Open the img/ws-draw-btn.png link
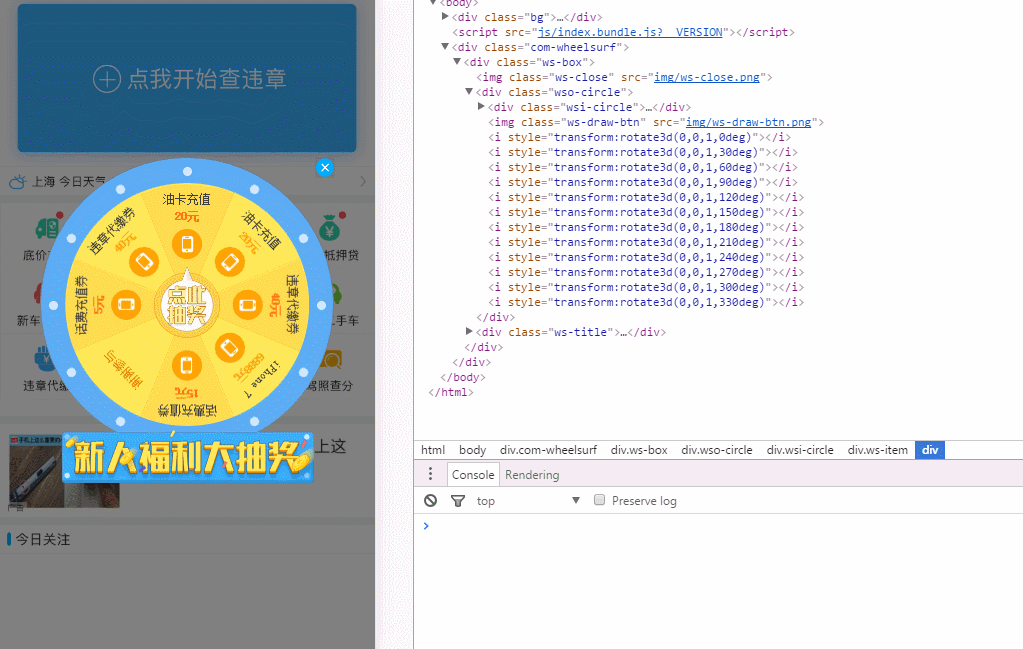Viewport: 1023px width, 649px height. (x=748, y=122)
